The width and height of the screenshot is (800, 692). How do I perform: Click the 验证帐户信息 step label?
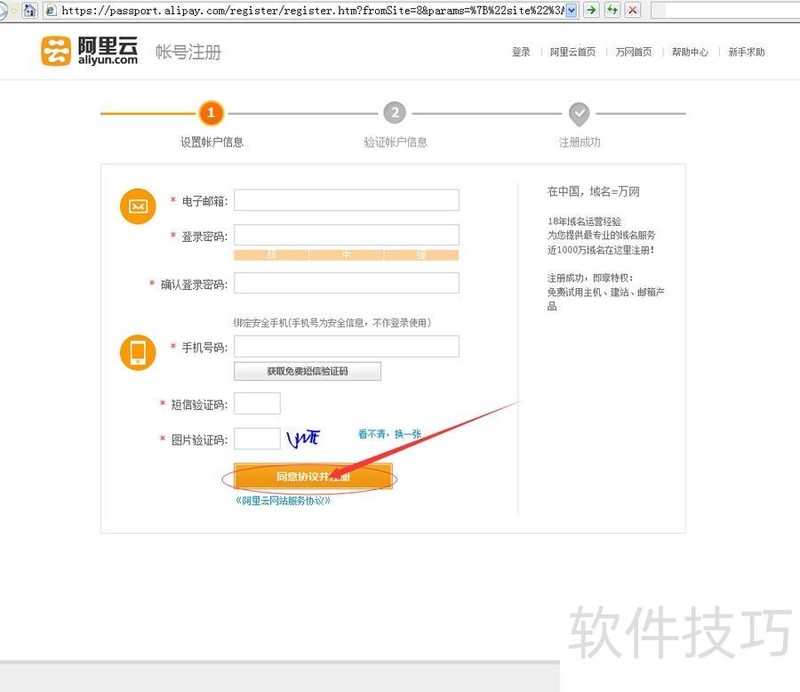(395, 142)
